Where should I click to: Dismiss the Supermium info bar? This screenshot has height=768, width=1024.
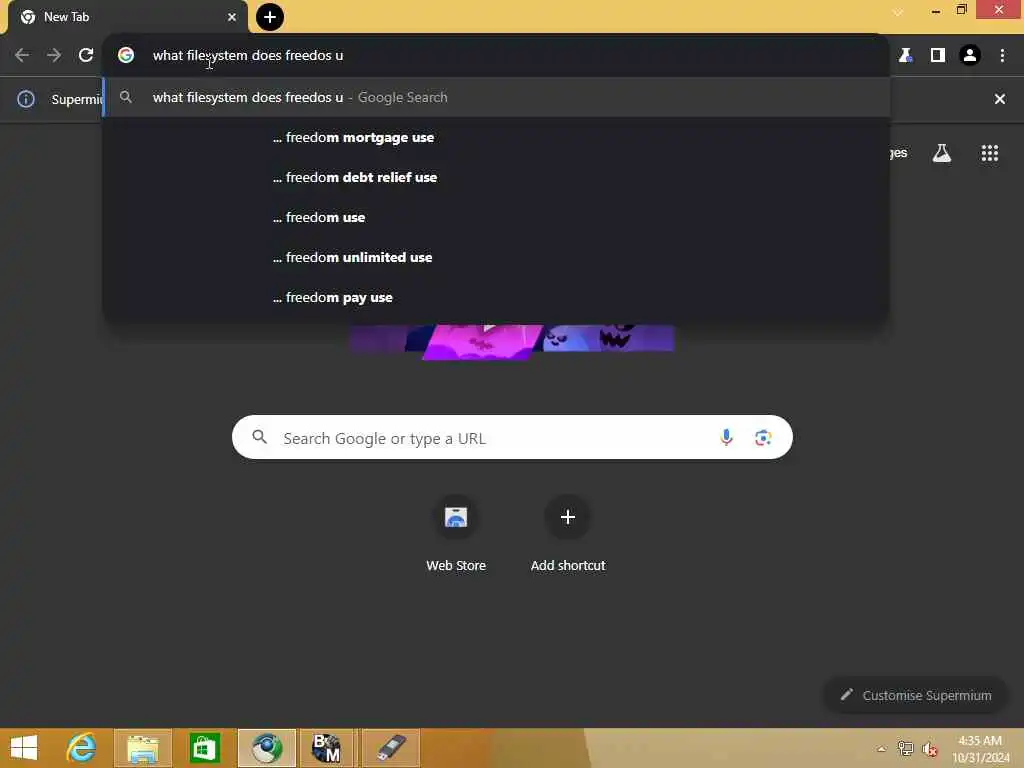(999, 99)
